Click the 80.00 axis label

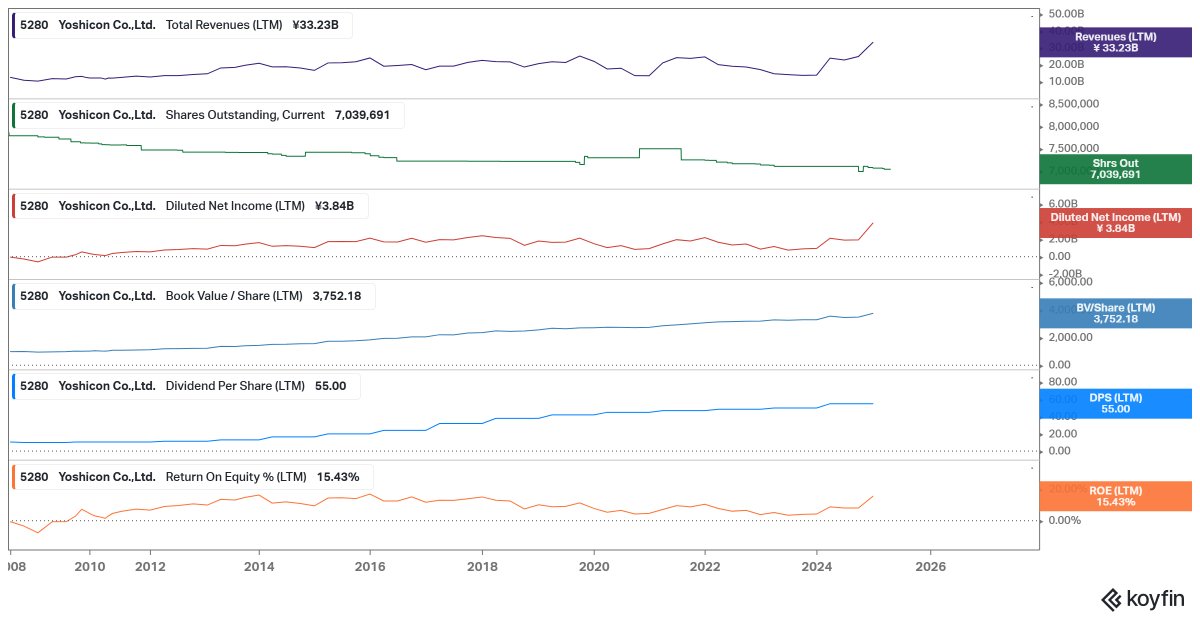(x=1062, y=382)
